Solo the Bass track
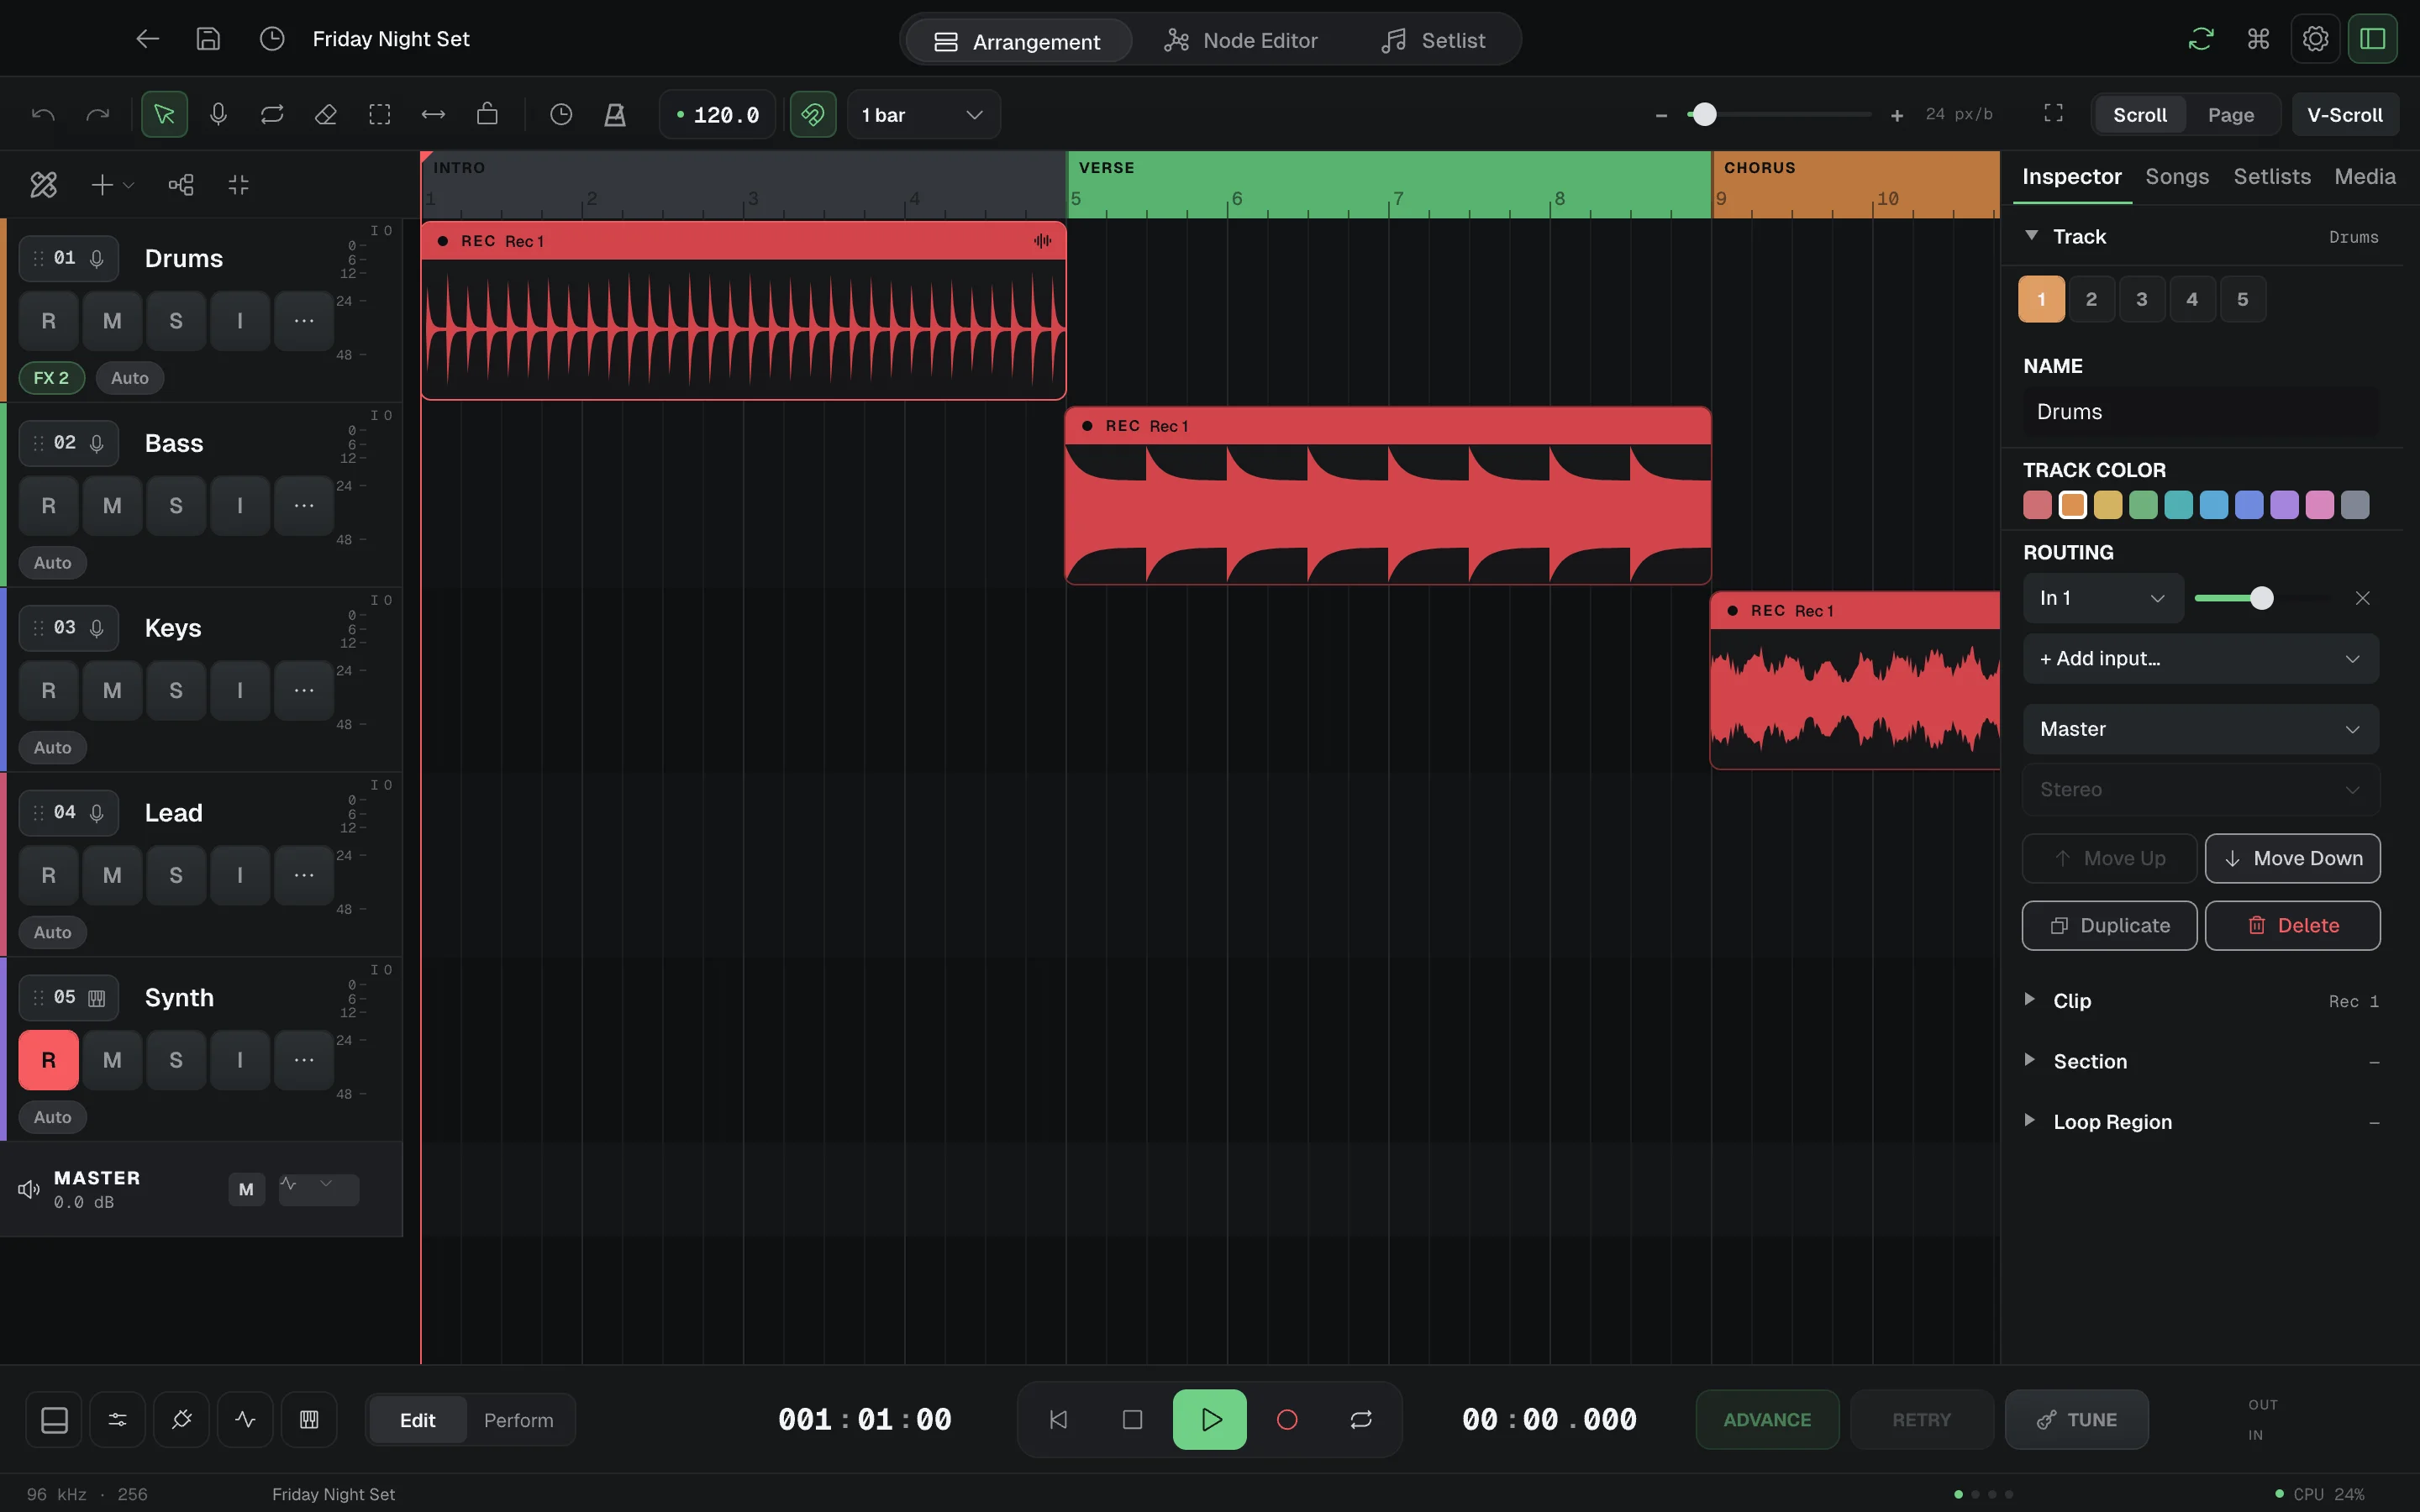Viewport: 2420px width, 1512px height. [x=176, y=506]
